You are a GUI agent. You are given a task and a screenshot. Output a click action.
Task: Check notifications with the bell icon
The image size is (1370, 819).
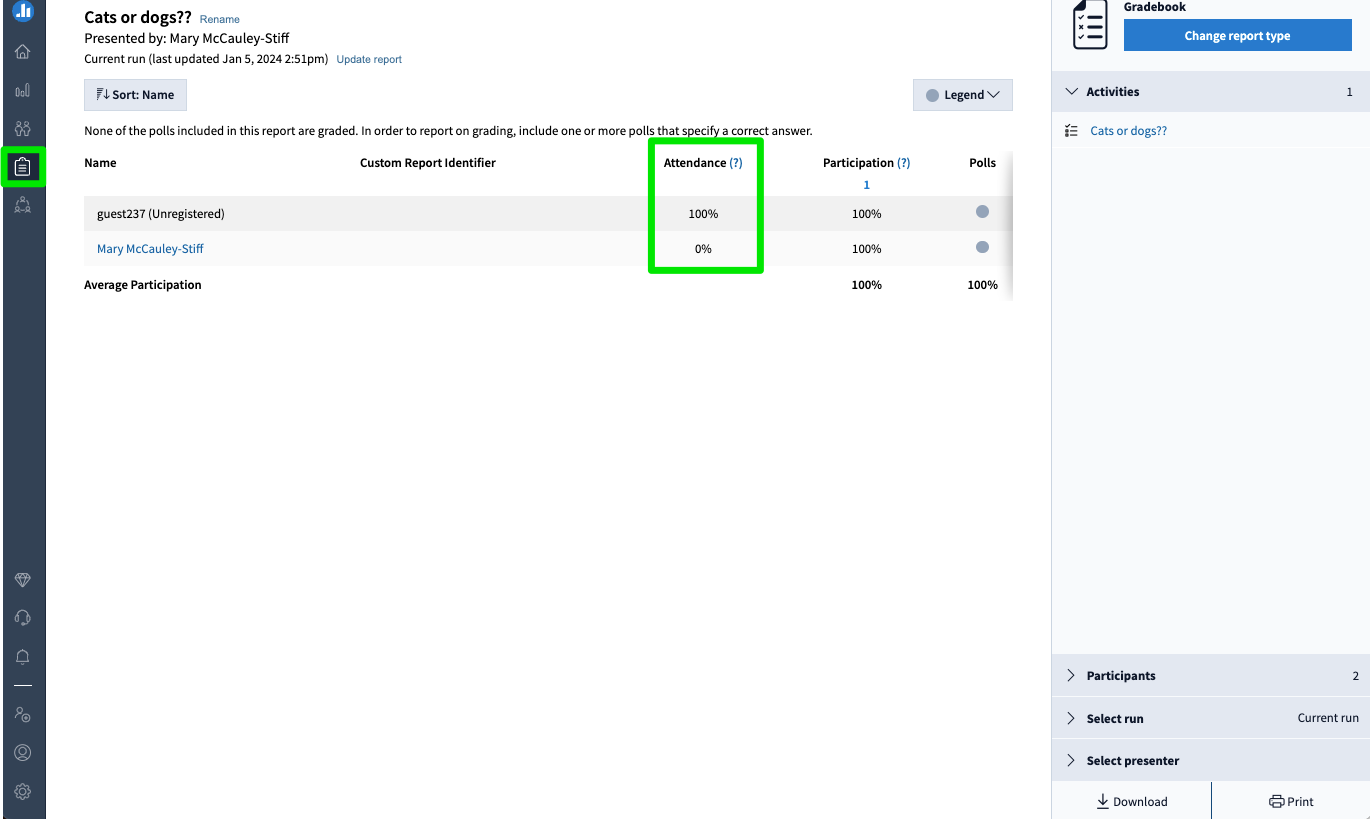22,656
